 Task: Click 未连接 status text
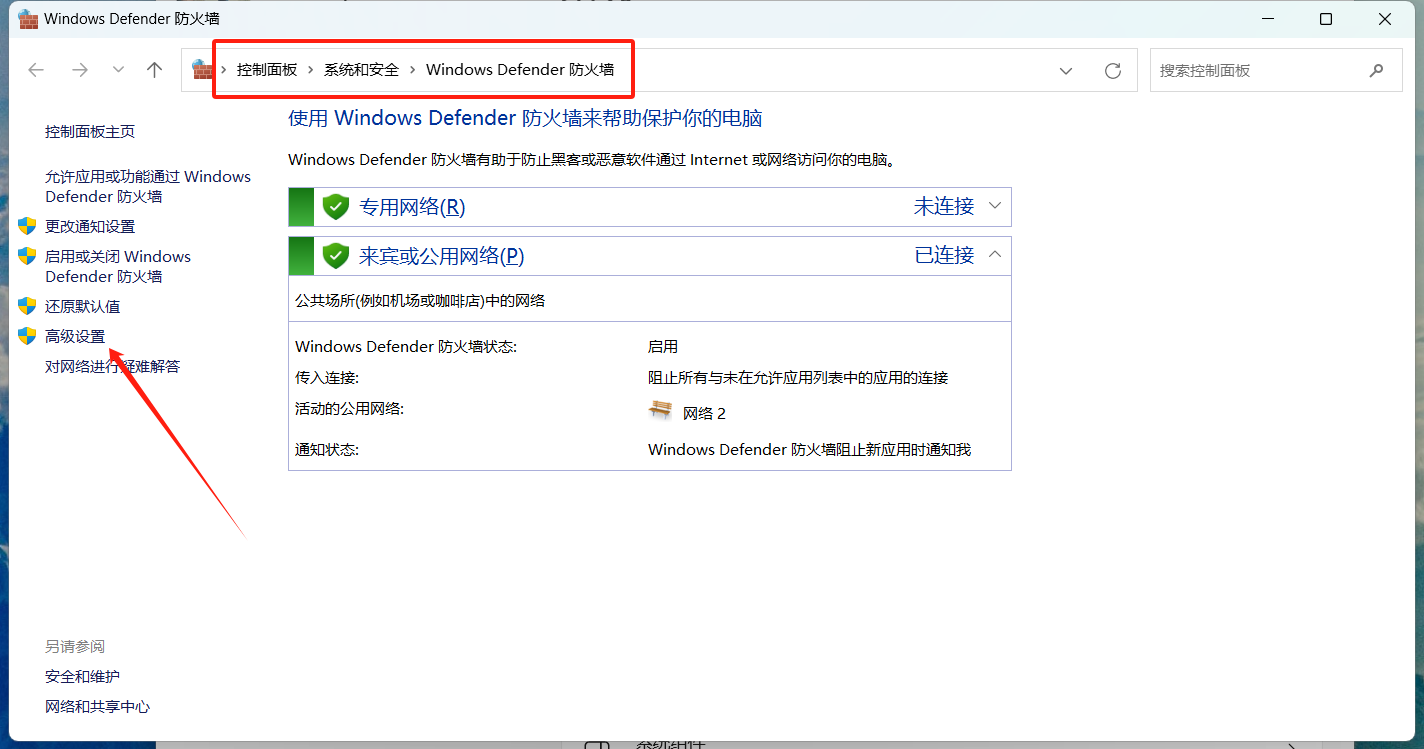[944, 206]
